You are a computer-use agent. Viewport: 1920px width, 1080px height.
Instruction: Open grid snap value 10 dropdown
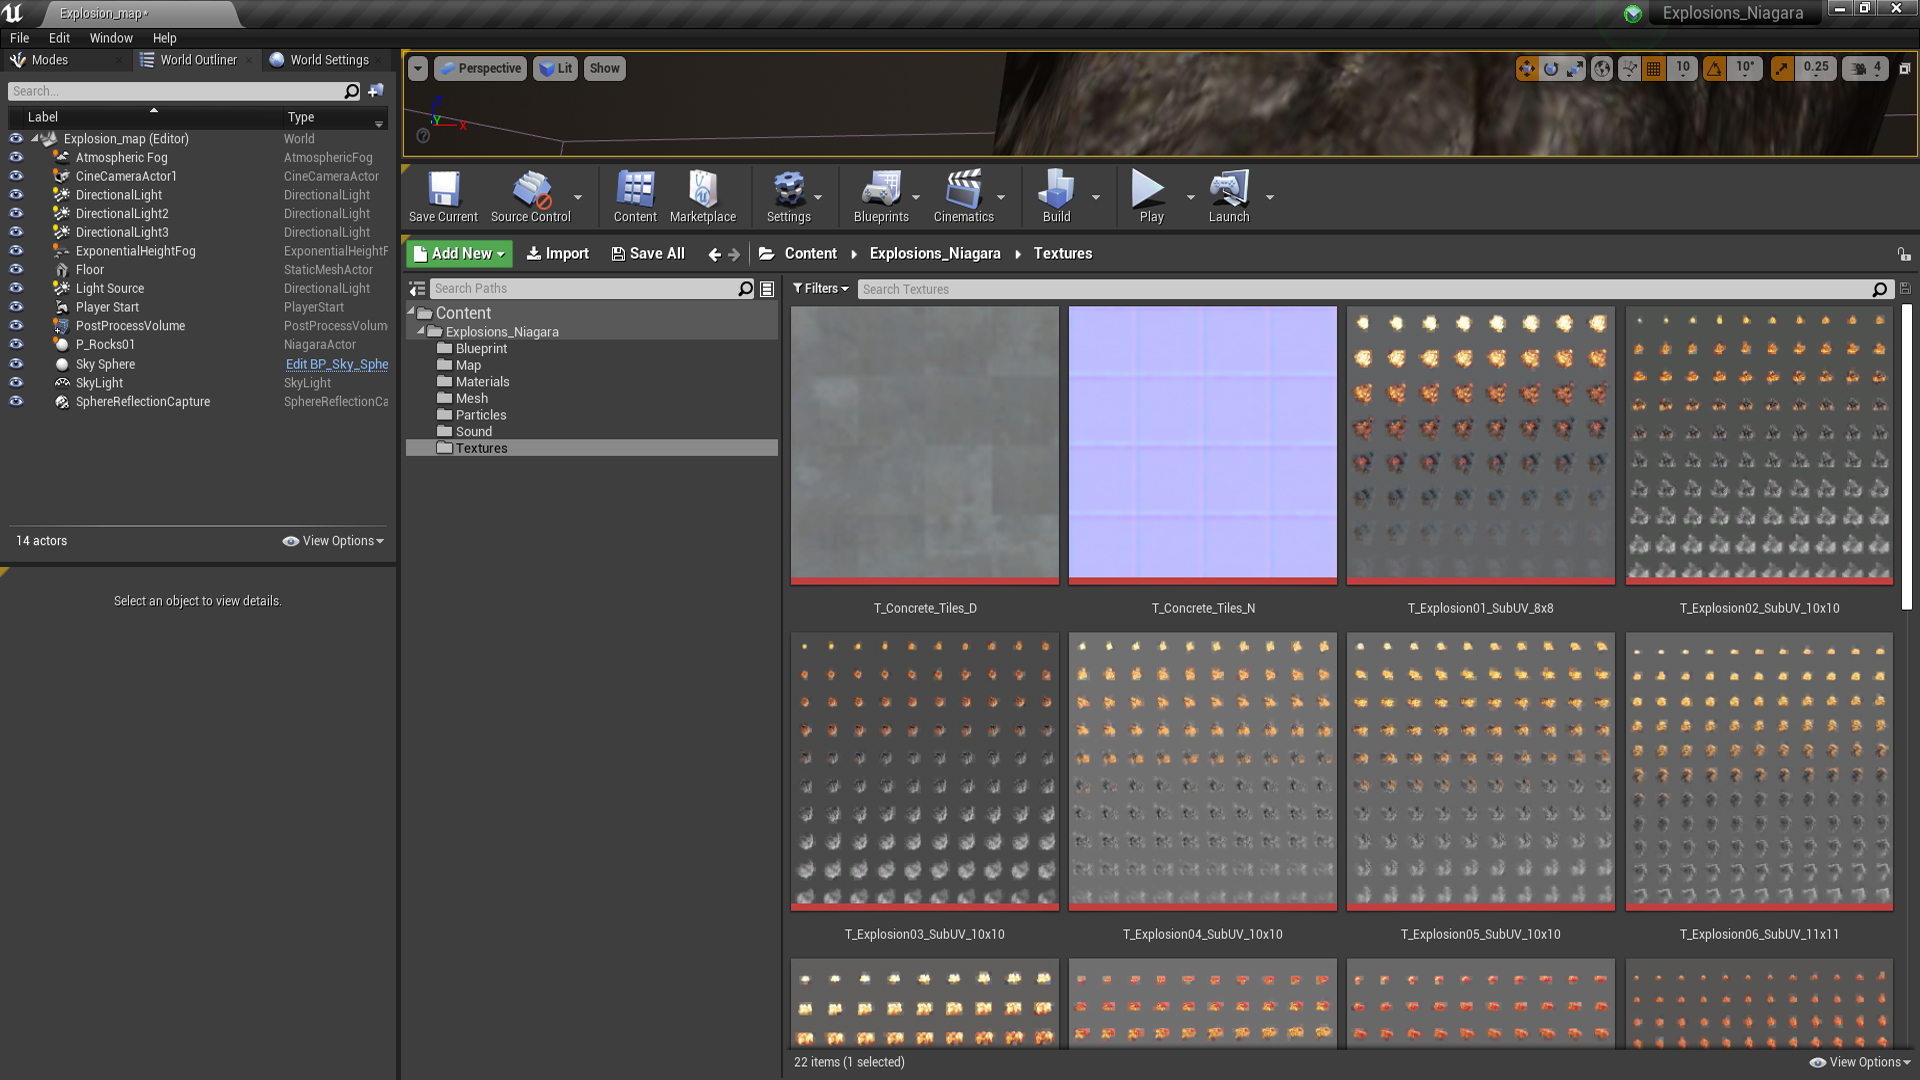coord(1683,68)
